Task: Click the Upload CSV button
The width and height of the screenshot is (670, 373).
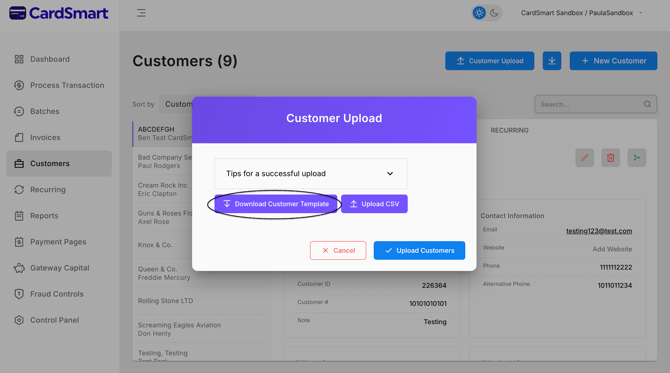Action: (374, 204)
